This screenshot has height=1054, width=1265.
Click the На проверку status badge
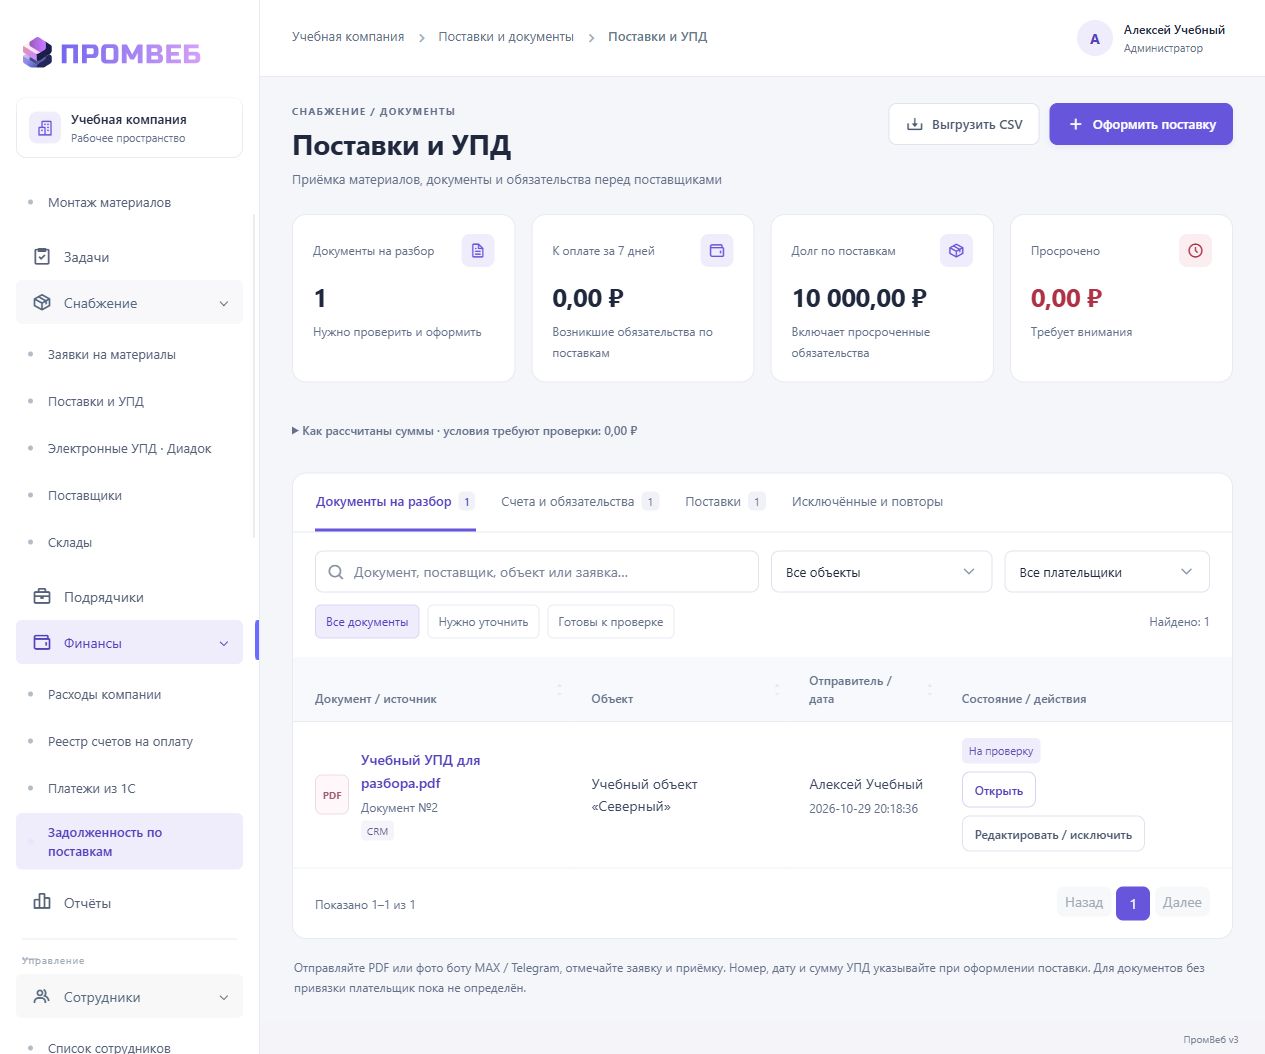pyautogui.click(x=1001, y=751)
